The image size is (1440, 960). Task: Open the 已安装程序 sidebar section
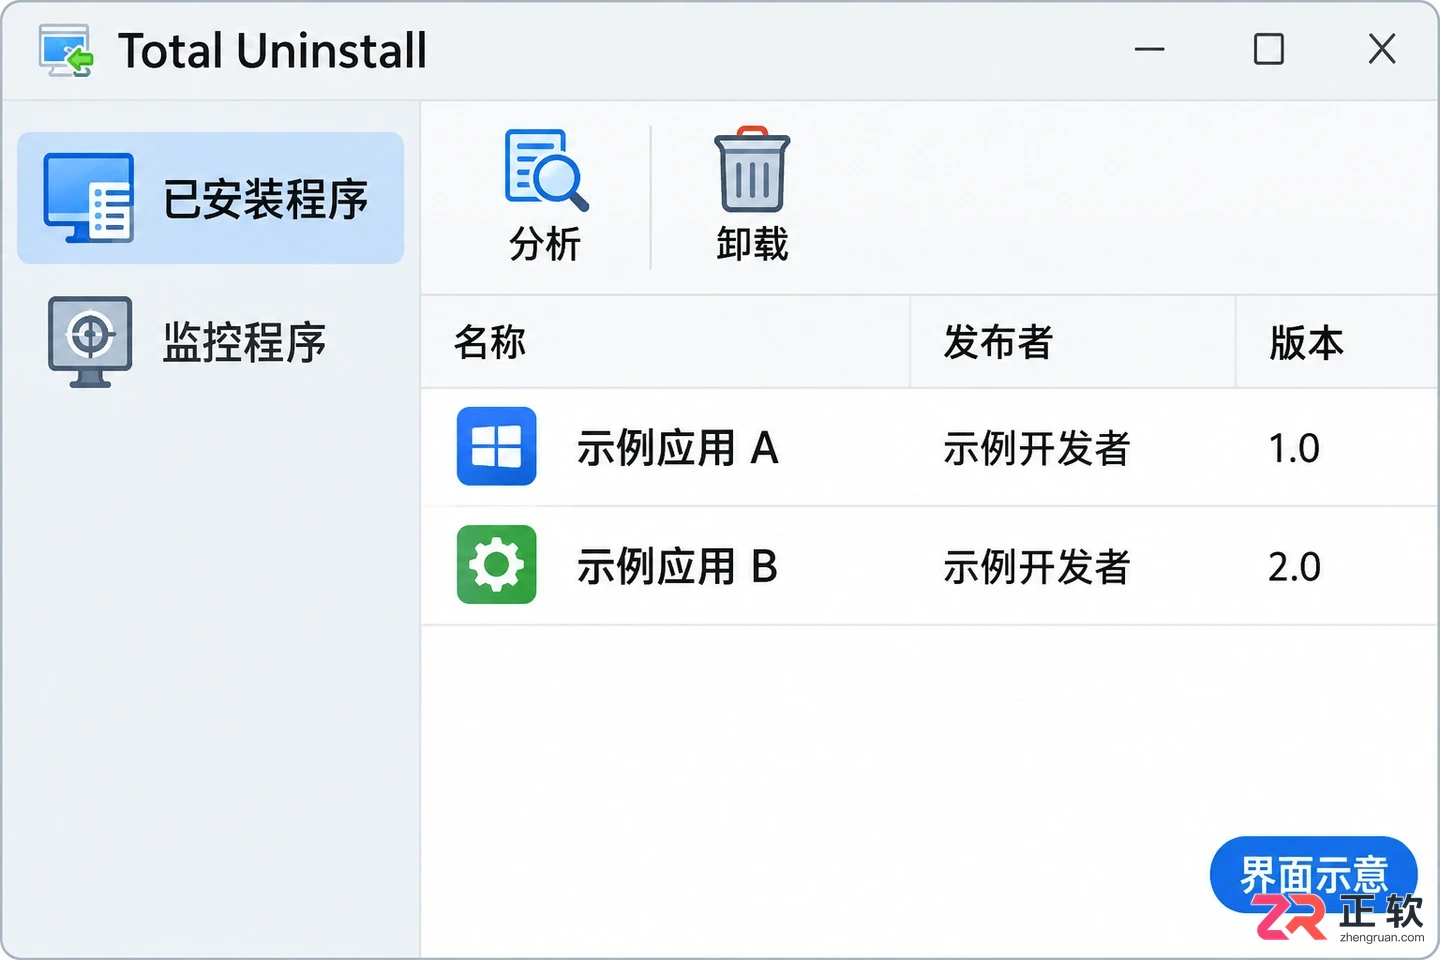click(x=211, y=198)
